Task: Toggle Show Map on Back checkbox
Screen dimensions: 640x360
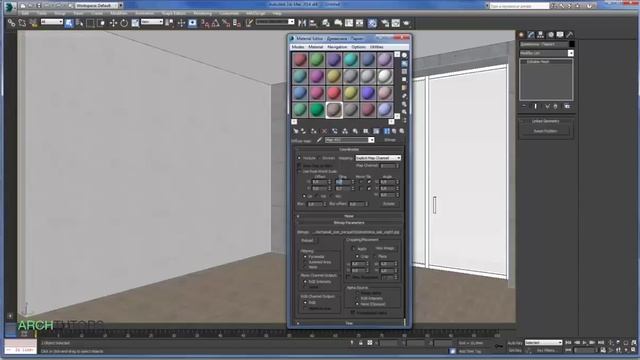Action: tap(299, 166)
